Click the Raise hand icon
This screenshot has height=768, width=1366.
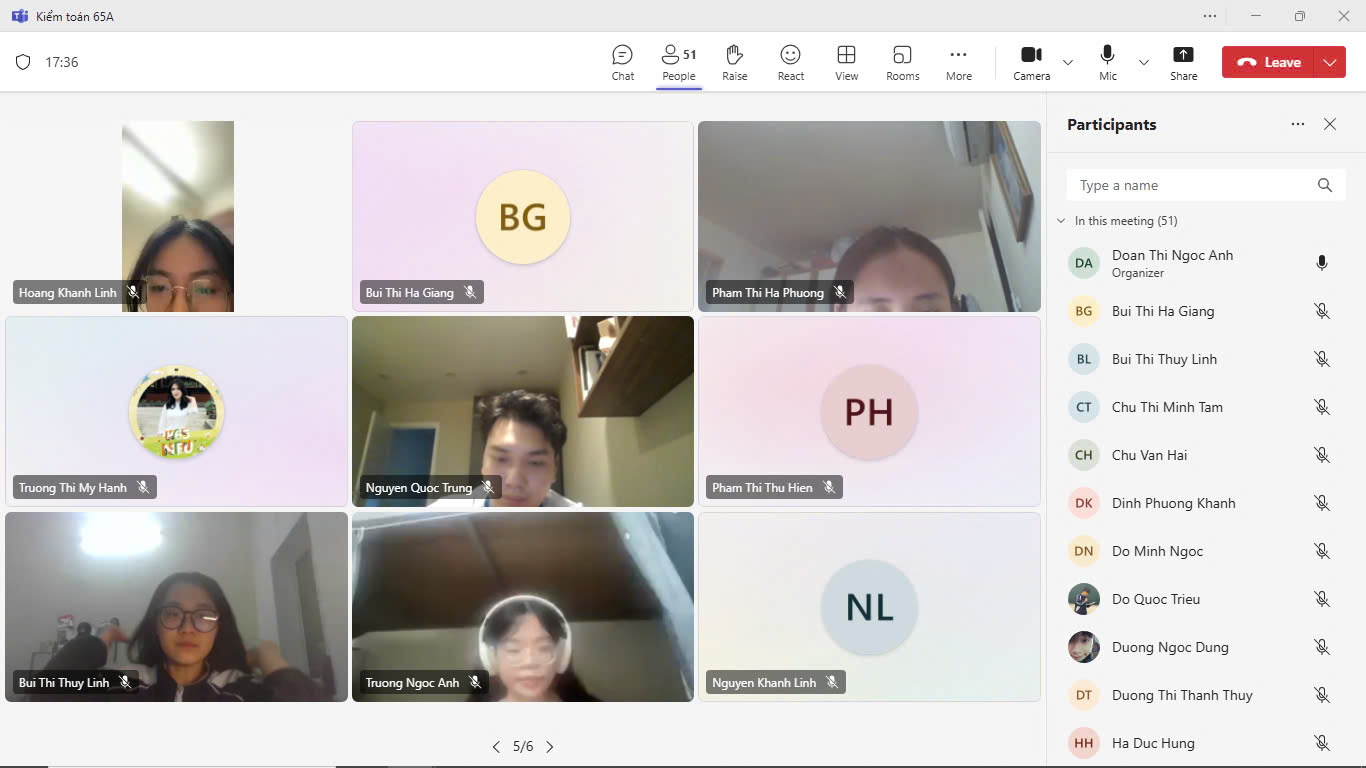point(735,62)
